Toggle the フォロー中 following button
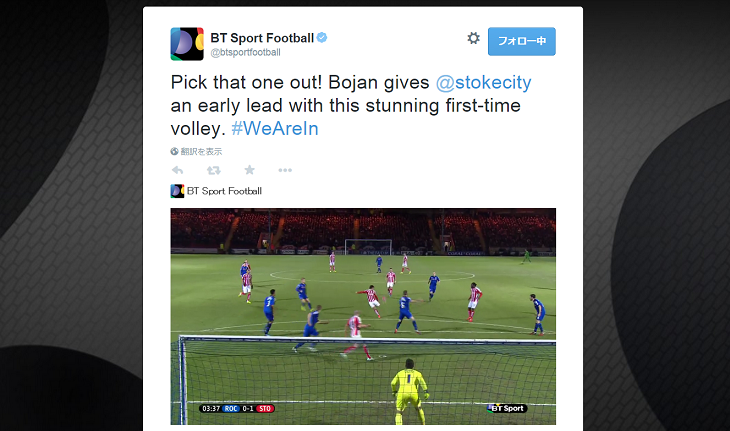The height and width of the screenshot is (431, 730). coord(522,41)
